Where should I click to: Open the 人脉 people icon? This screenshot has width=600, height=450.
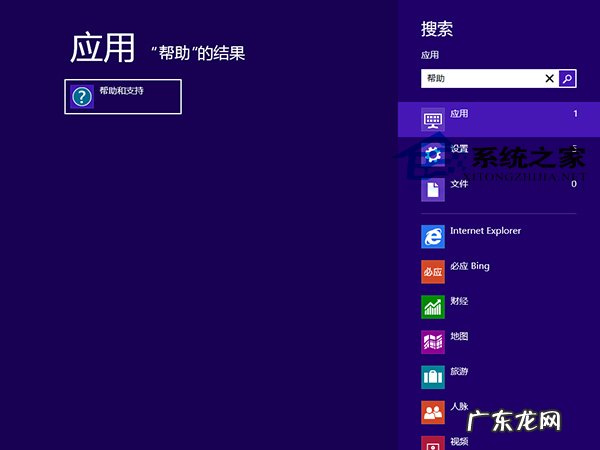[x=433, y=412]
